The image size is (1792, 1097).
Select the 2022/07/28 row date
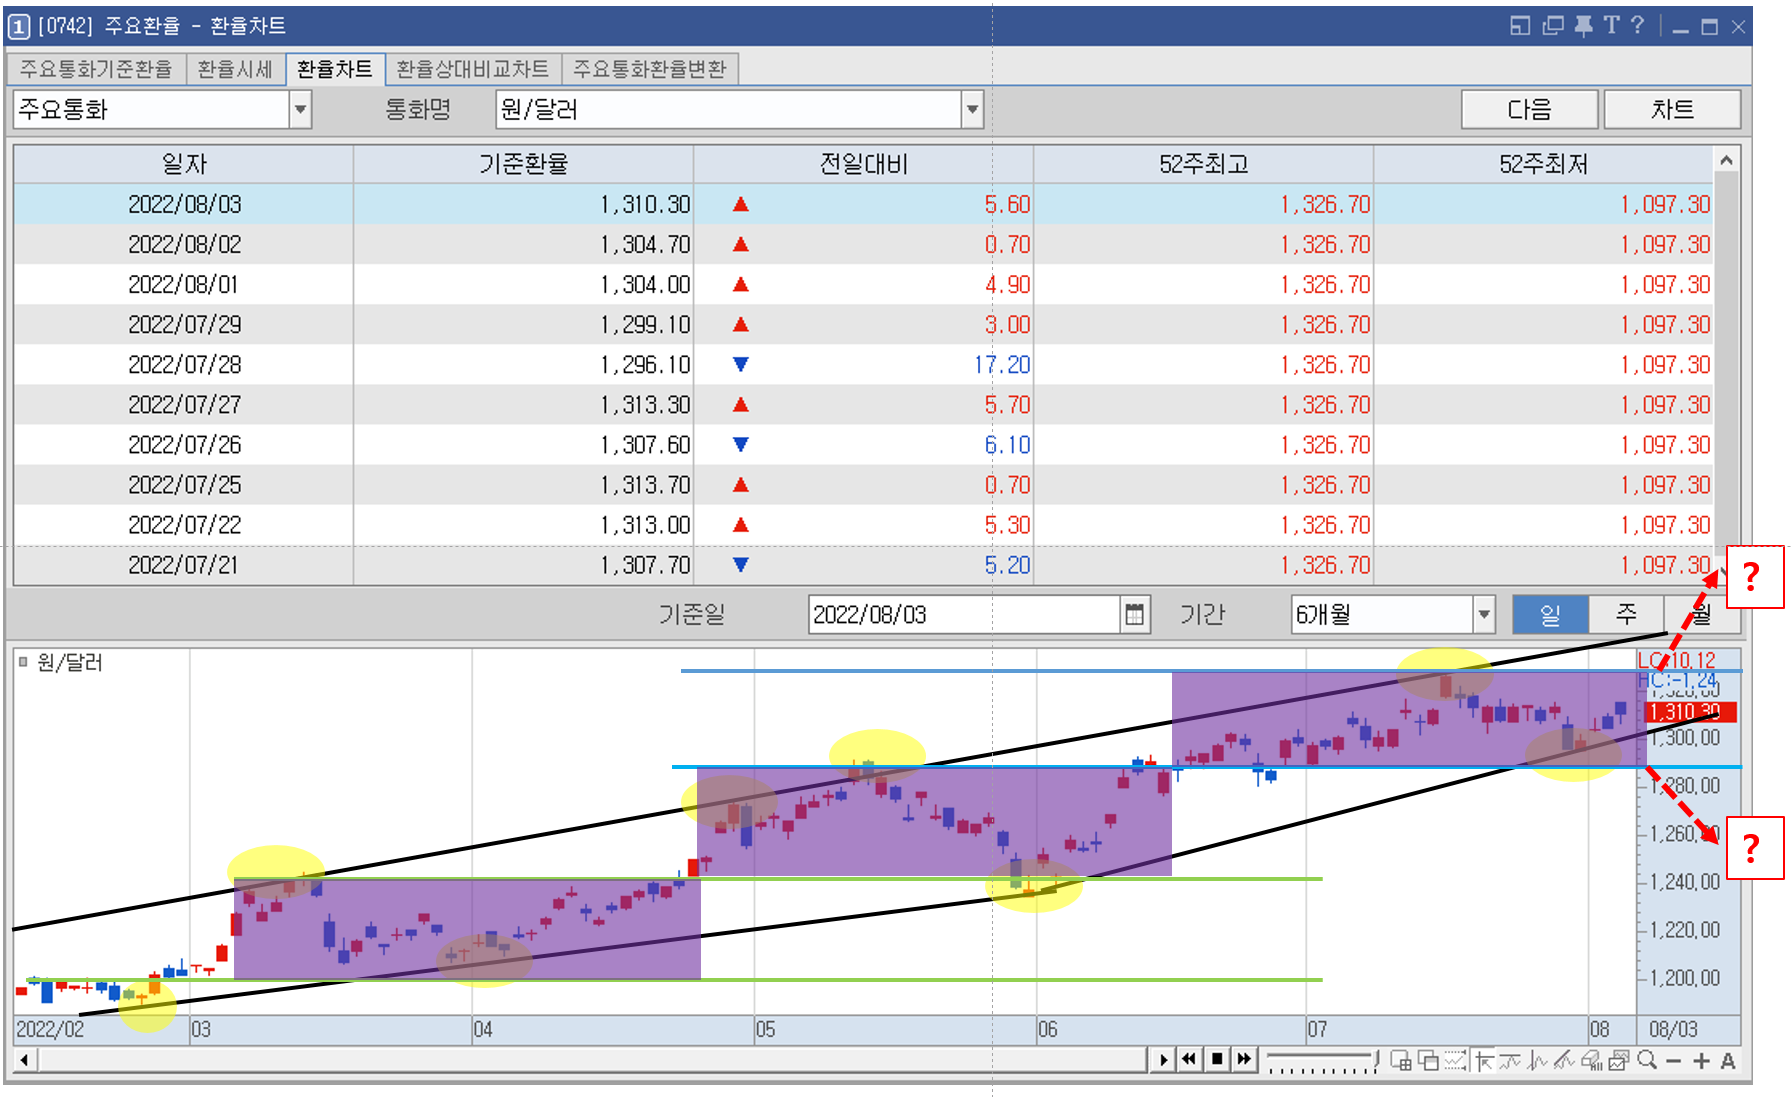tap(185, 364)
